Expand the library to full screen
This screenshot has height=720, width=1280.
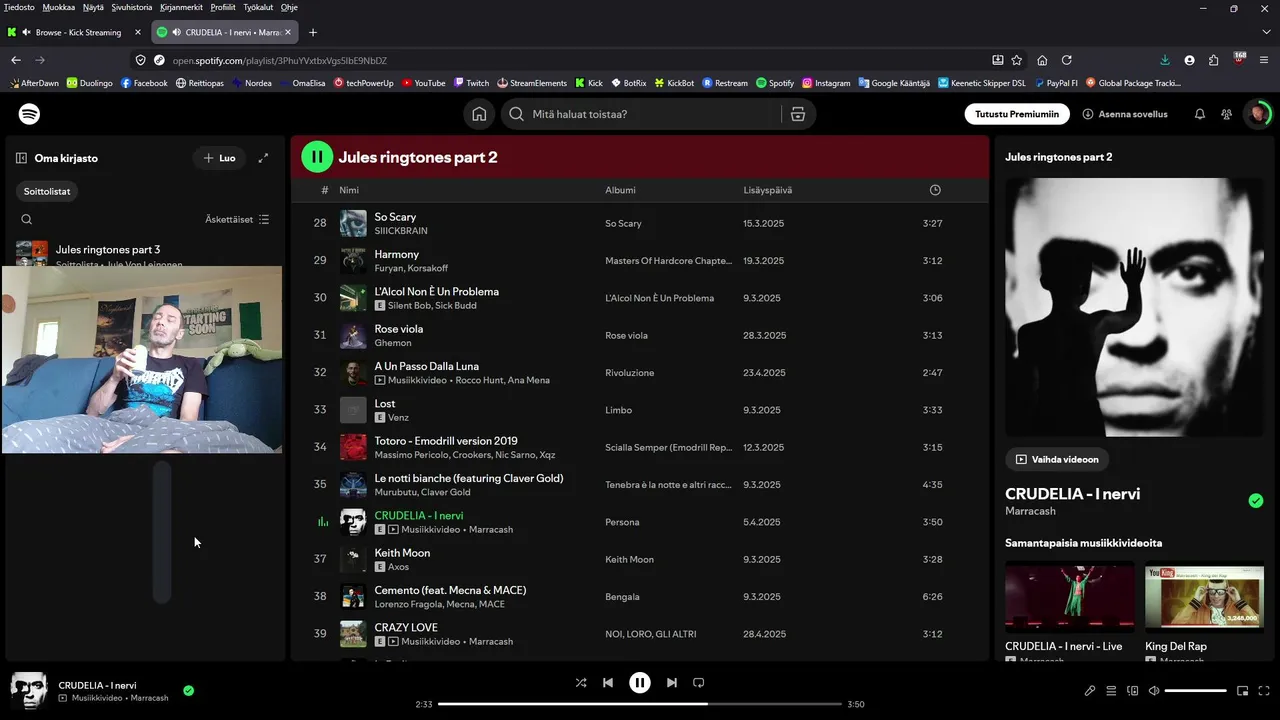point(264,158)
